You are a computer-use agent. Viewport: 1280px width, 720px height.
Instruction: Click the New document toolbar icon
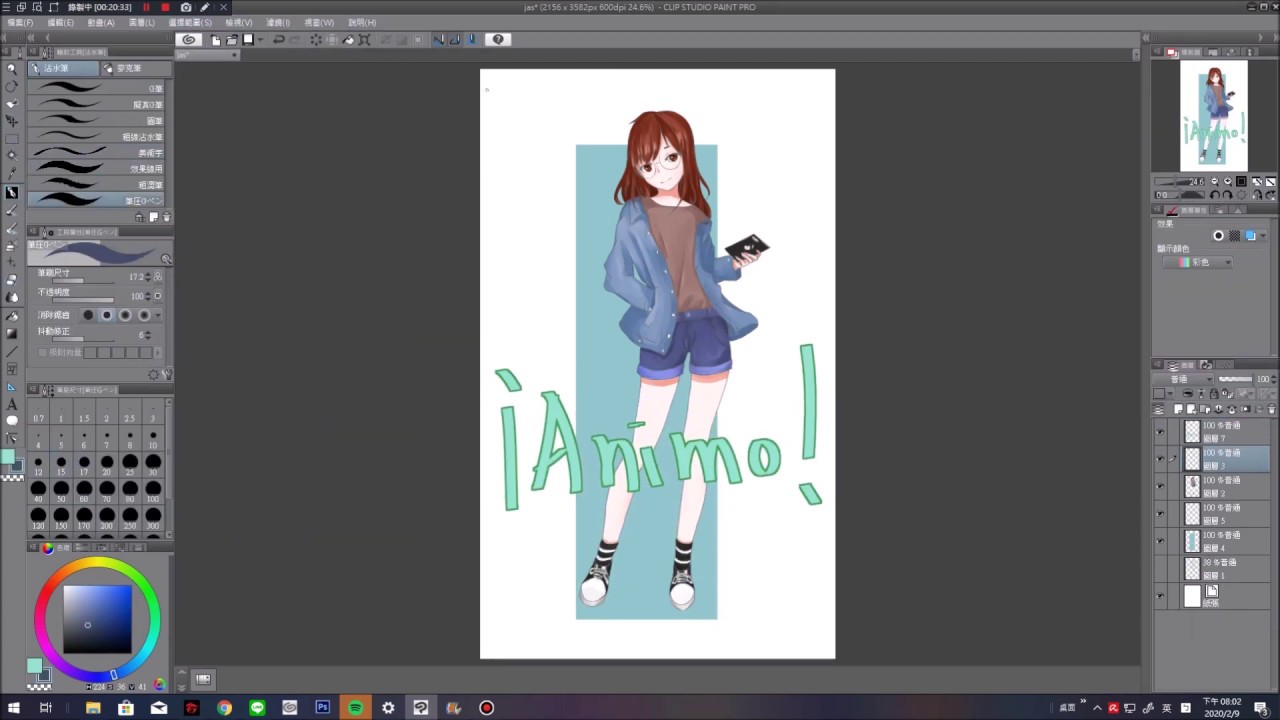[x=216, y=40]
